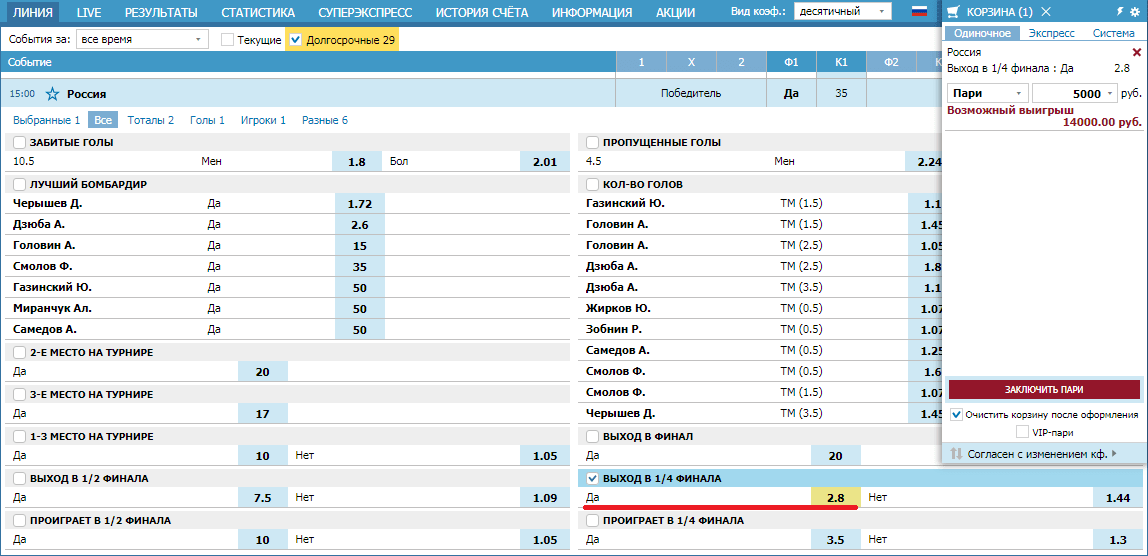
Task: Toggle Очистить корзину после оформления checkbox
Action: [956, 415]
